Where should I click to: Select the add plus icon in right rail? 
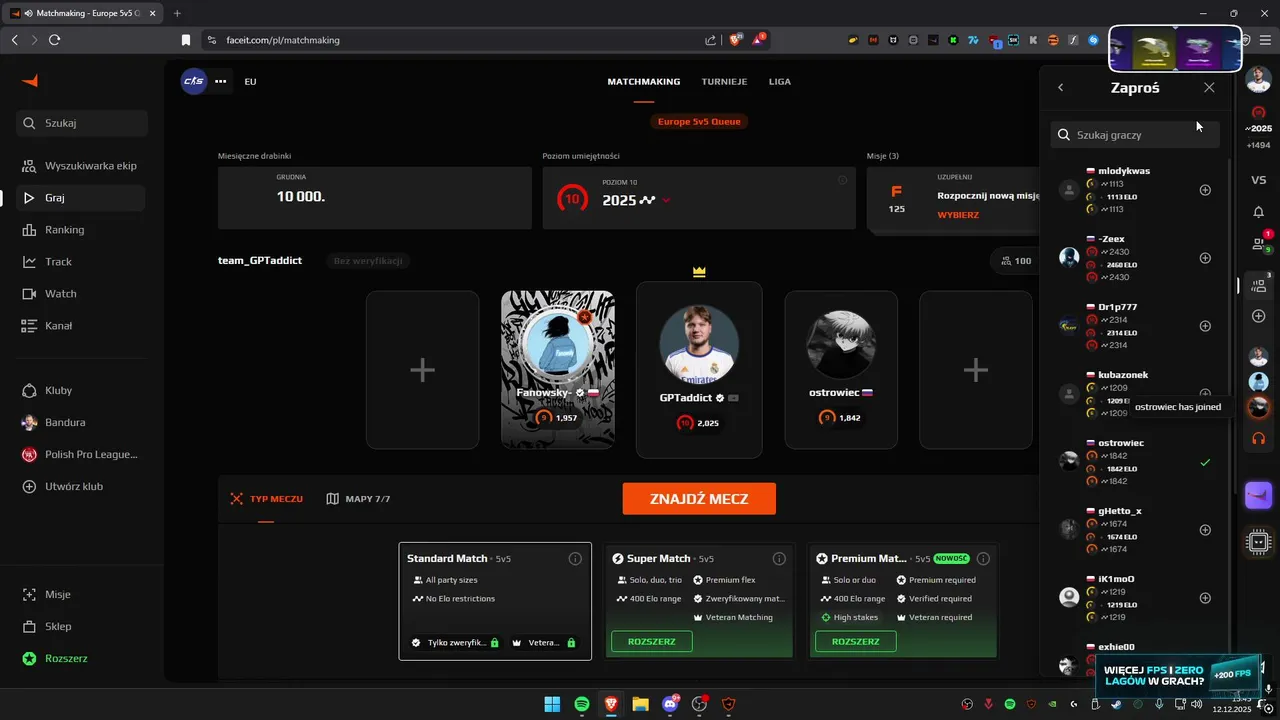(x=1259, y=316)
